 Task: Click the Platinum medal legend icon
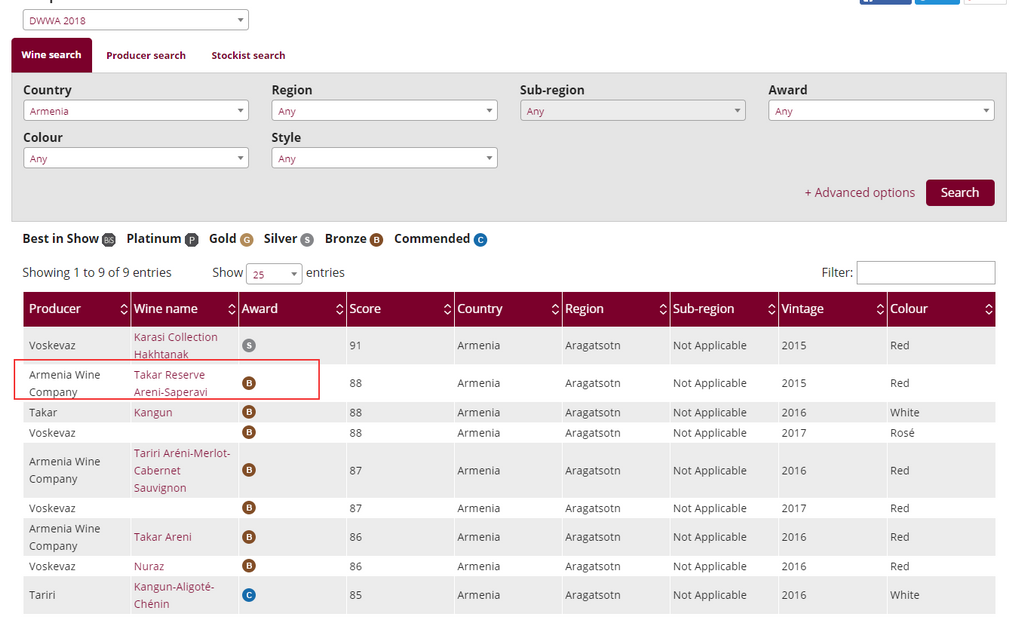point(191,240)
